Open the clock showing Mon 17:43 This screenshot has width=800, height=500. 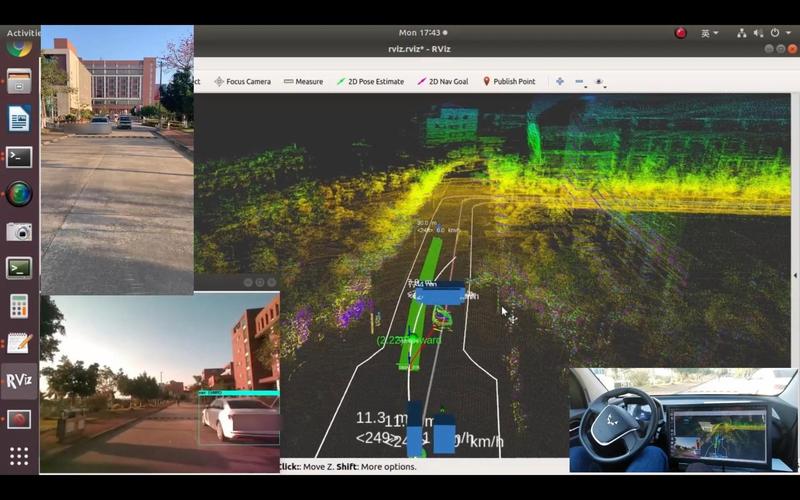pyautogui.click(x=422, y=32)
